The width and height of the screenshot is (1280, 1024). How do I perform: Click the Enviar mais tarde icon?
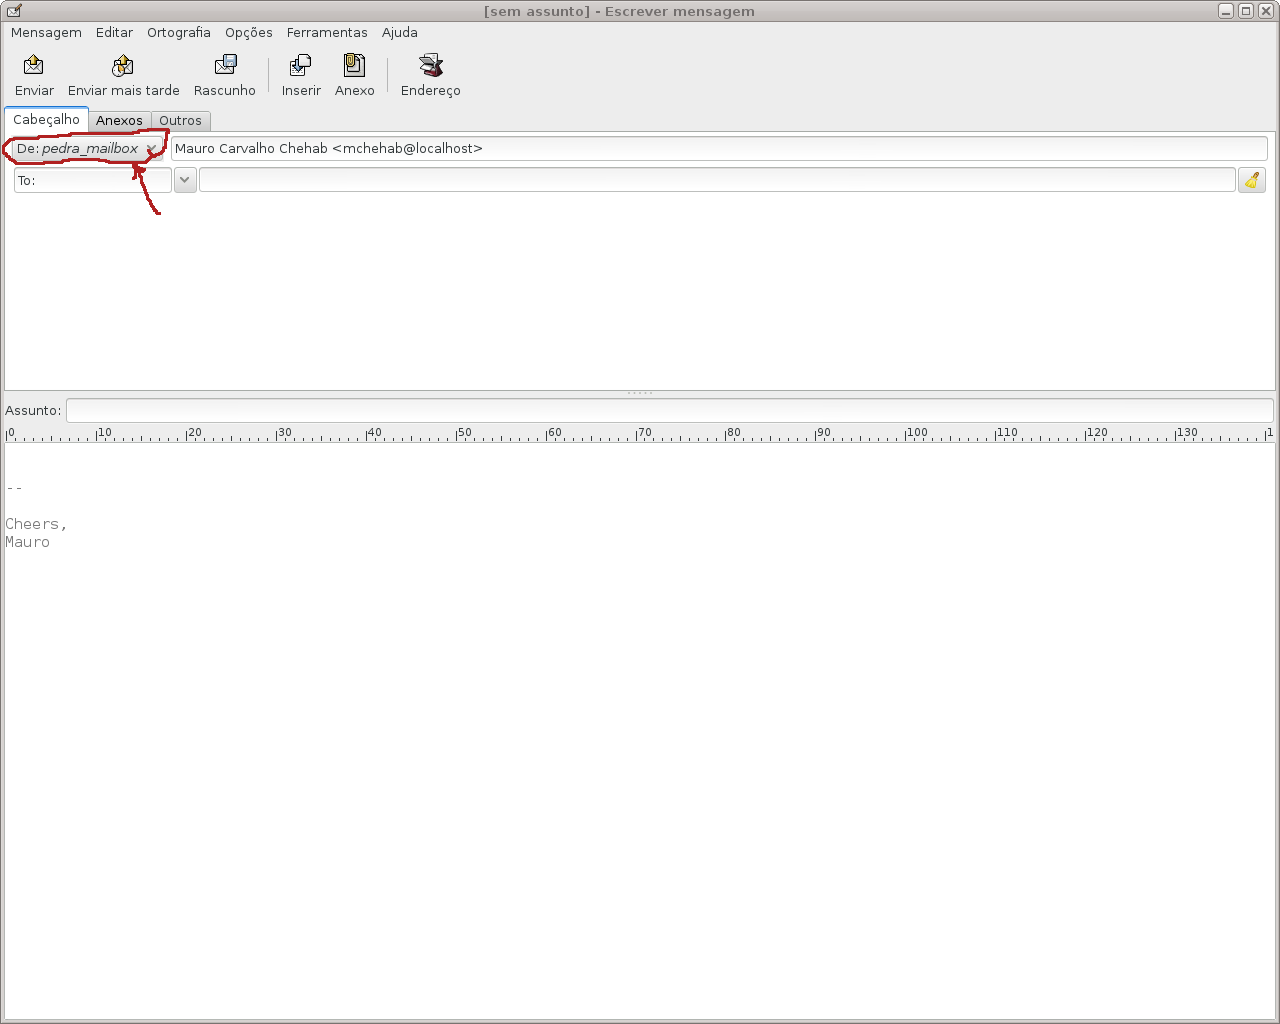click(123, 66)
